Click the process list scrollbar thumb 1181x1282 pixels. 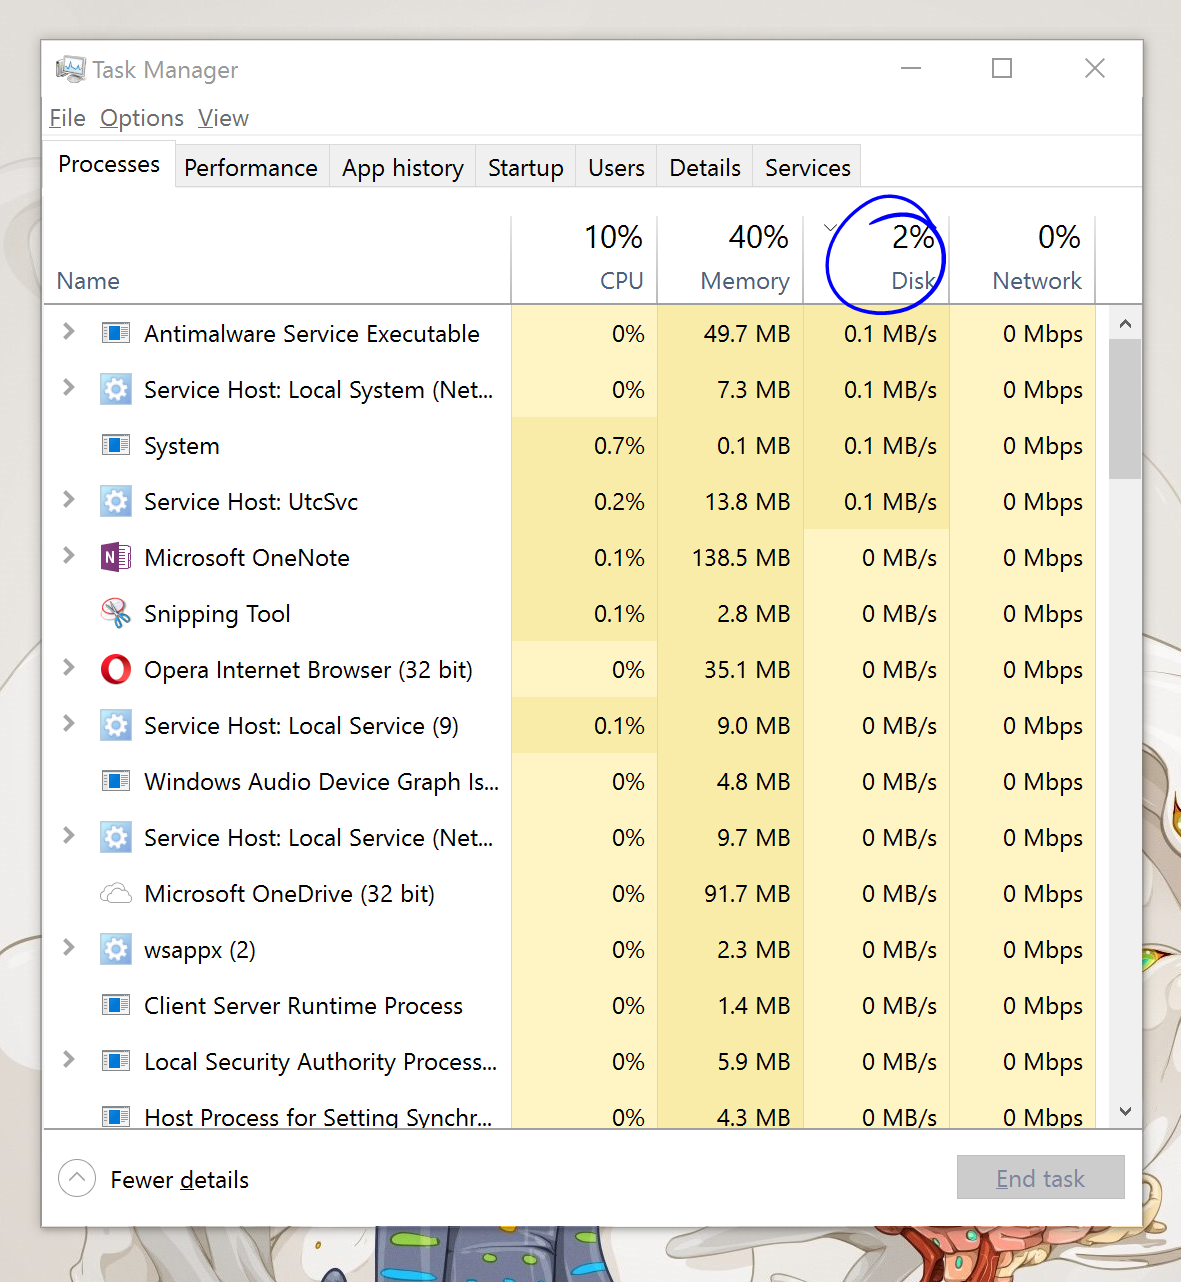(x=1125, y=409)
